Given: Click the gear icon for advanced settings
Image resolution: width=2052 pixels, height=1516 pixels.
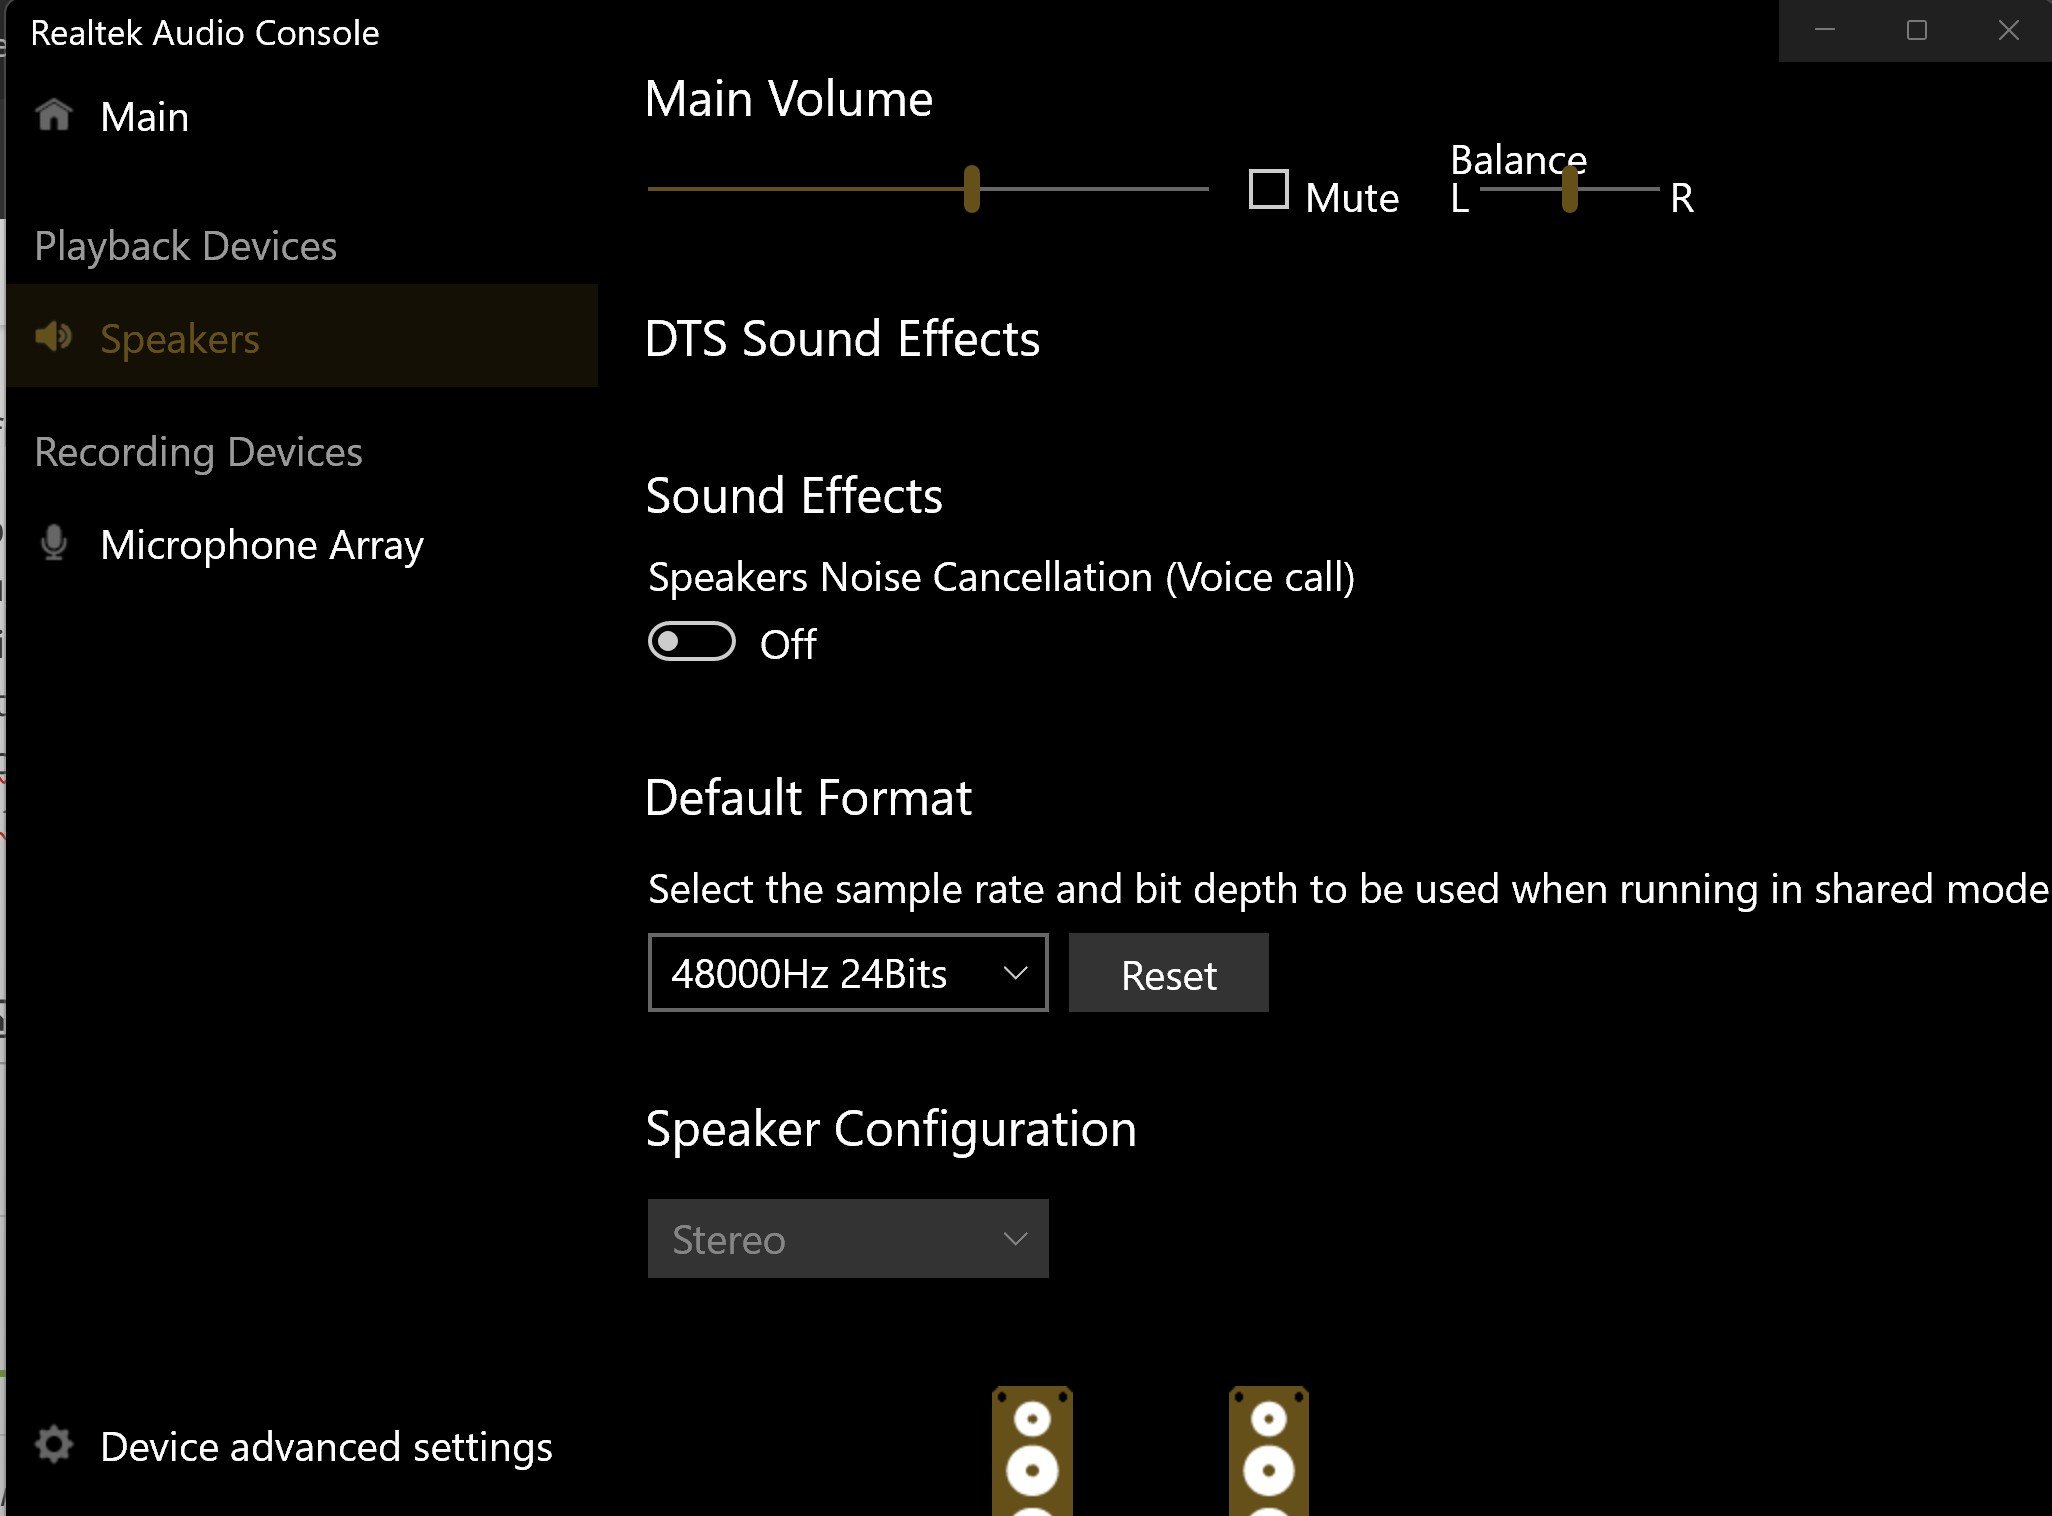Looking at the screenshot, I should [54, 1445].
